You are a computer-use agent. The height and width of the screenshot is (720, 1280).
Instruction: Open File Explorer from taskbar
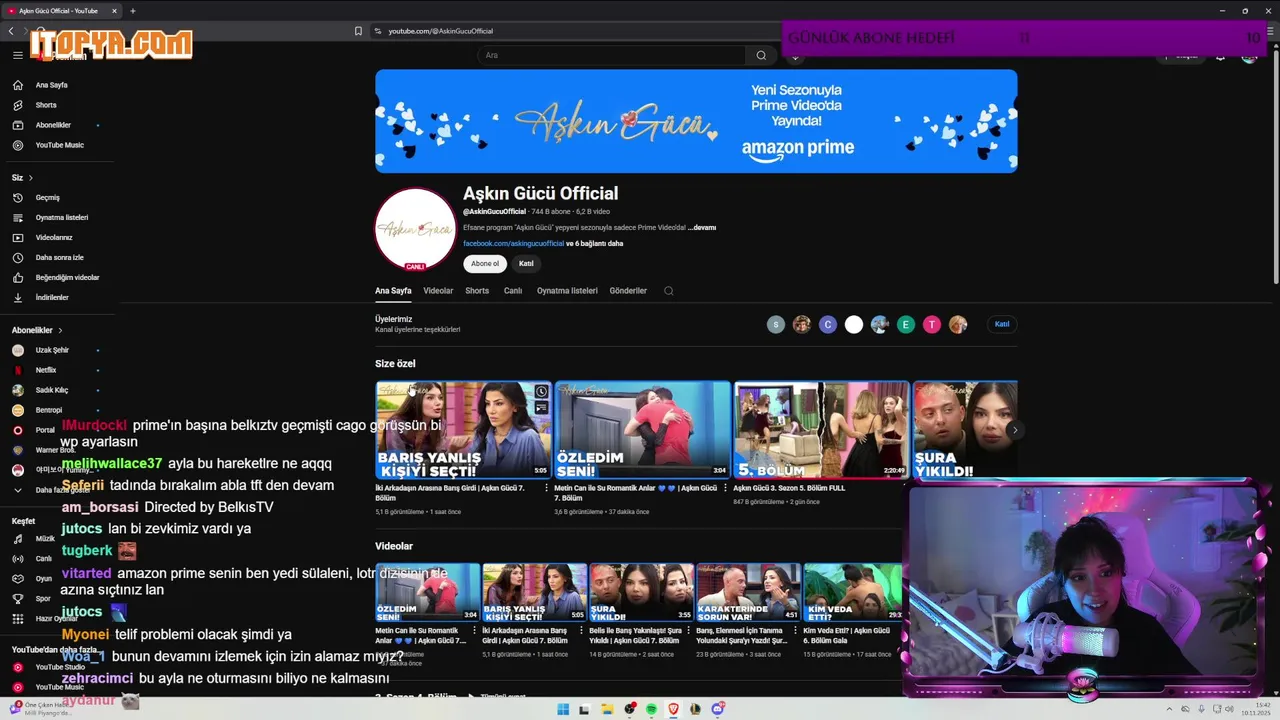[607, 709]
